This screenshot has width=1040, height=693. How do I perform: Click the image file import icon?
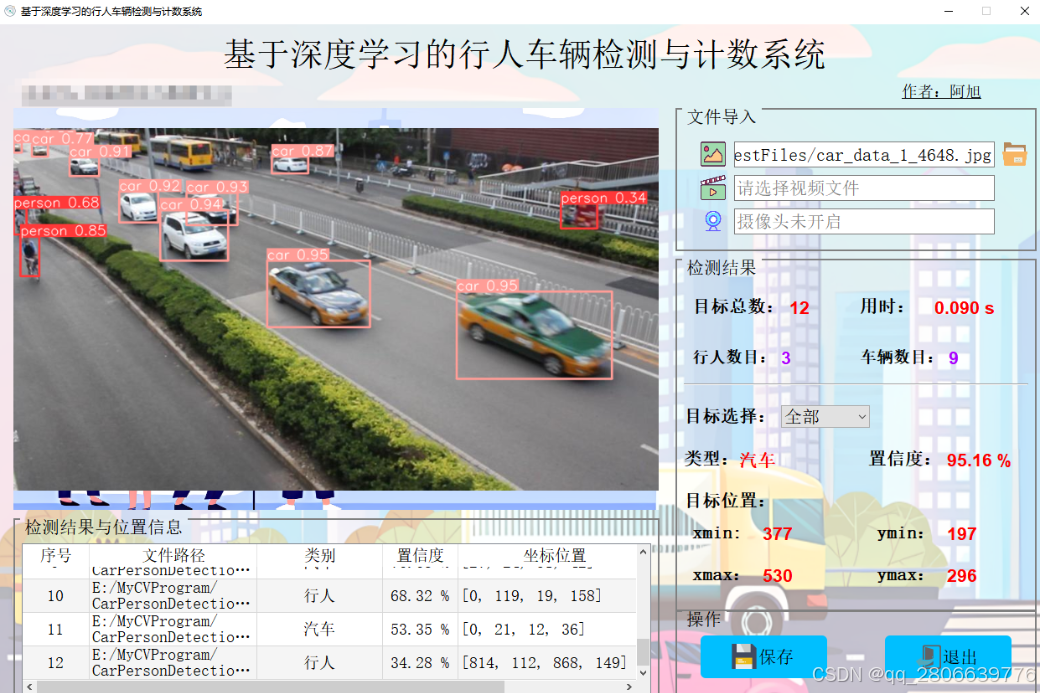(713, 155)
